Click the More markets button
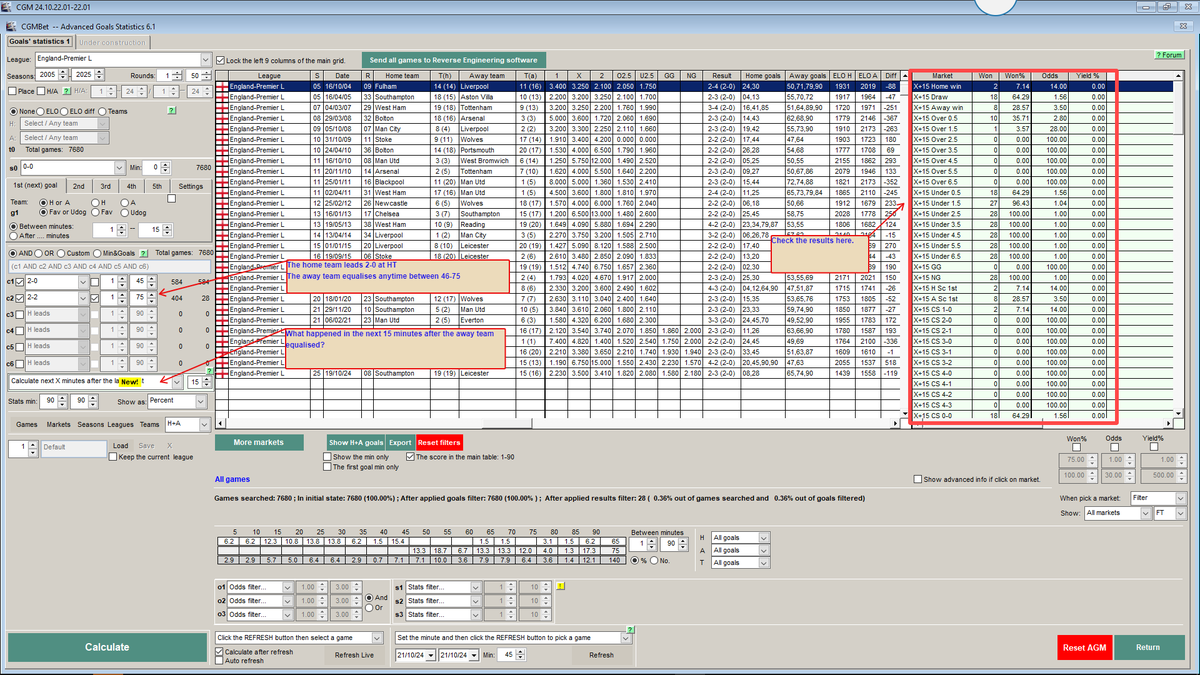Image resolution: width=1200 pixels, height=675 pixels. 258,442
